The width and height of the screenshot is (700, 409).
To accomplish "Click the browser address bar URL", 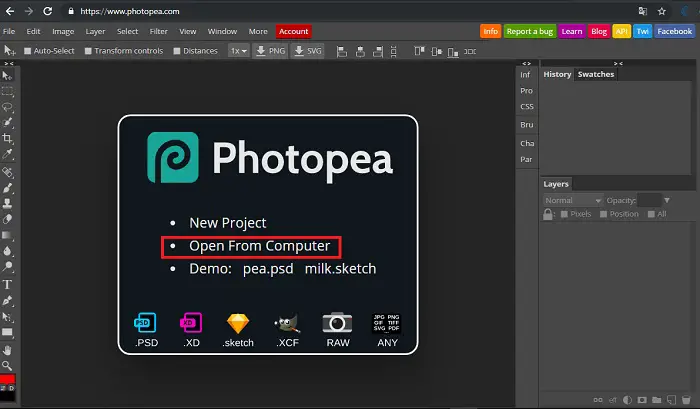I will coord(129,11).
